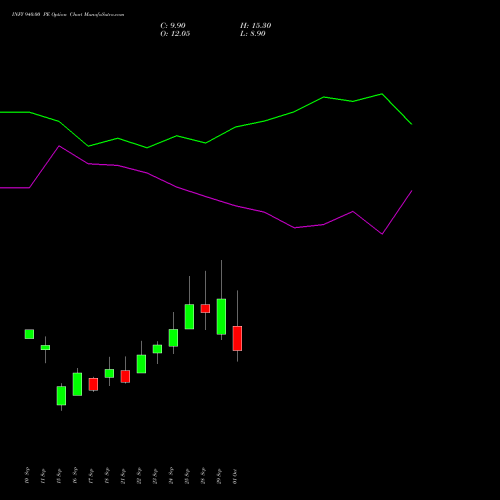This screenshot has width=500, height=500.
Task: Click the 16 Sep date label
Action: click(75, 475)
